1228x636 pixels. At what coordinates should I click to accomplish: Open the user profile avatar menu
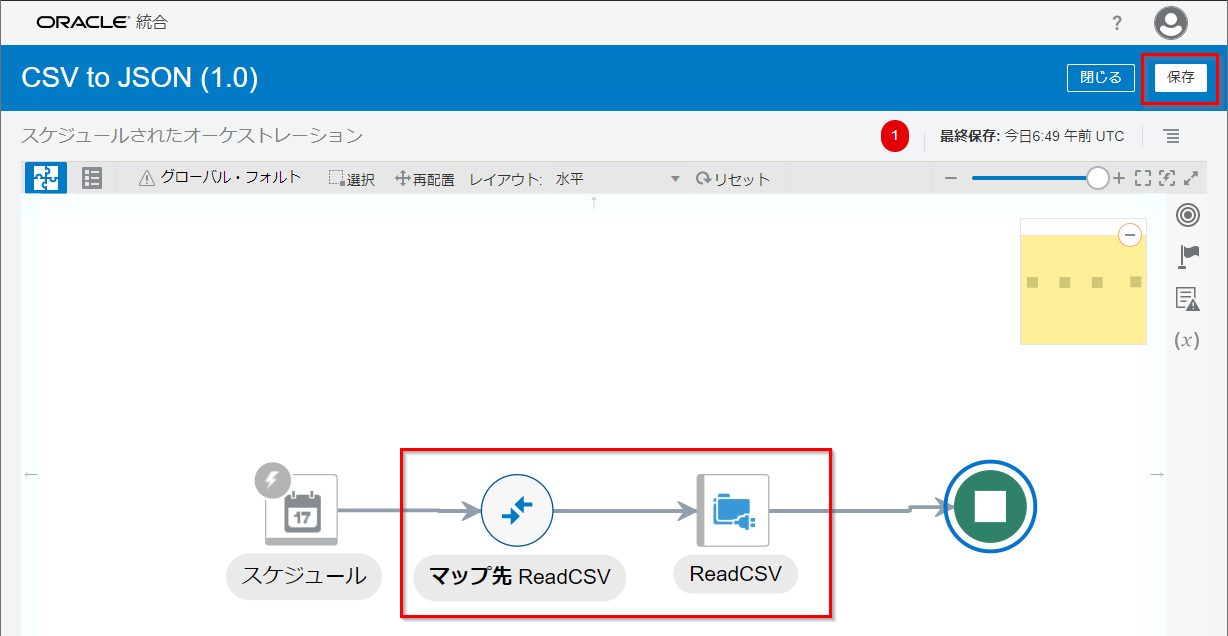[x=1170, y=23]
